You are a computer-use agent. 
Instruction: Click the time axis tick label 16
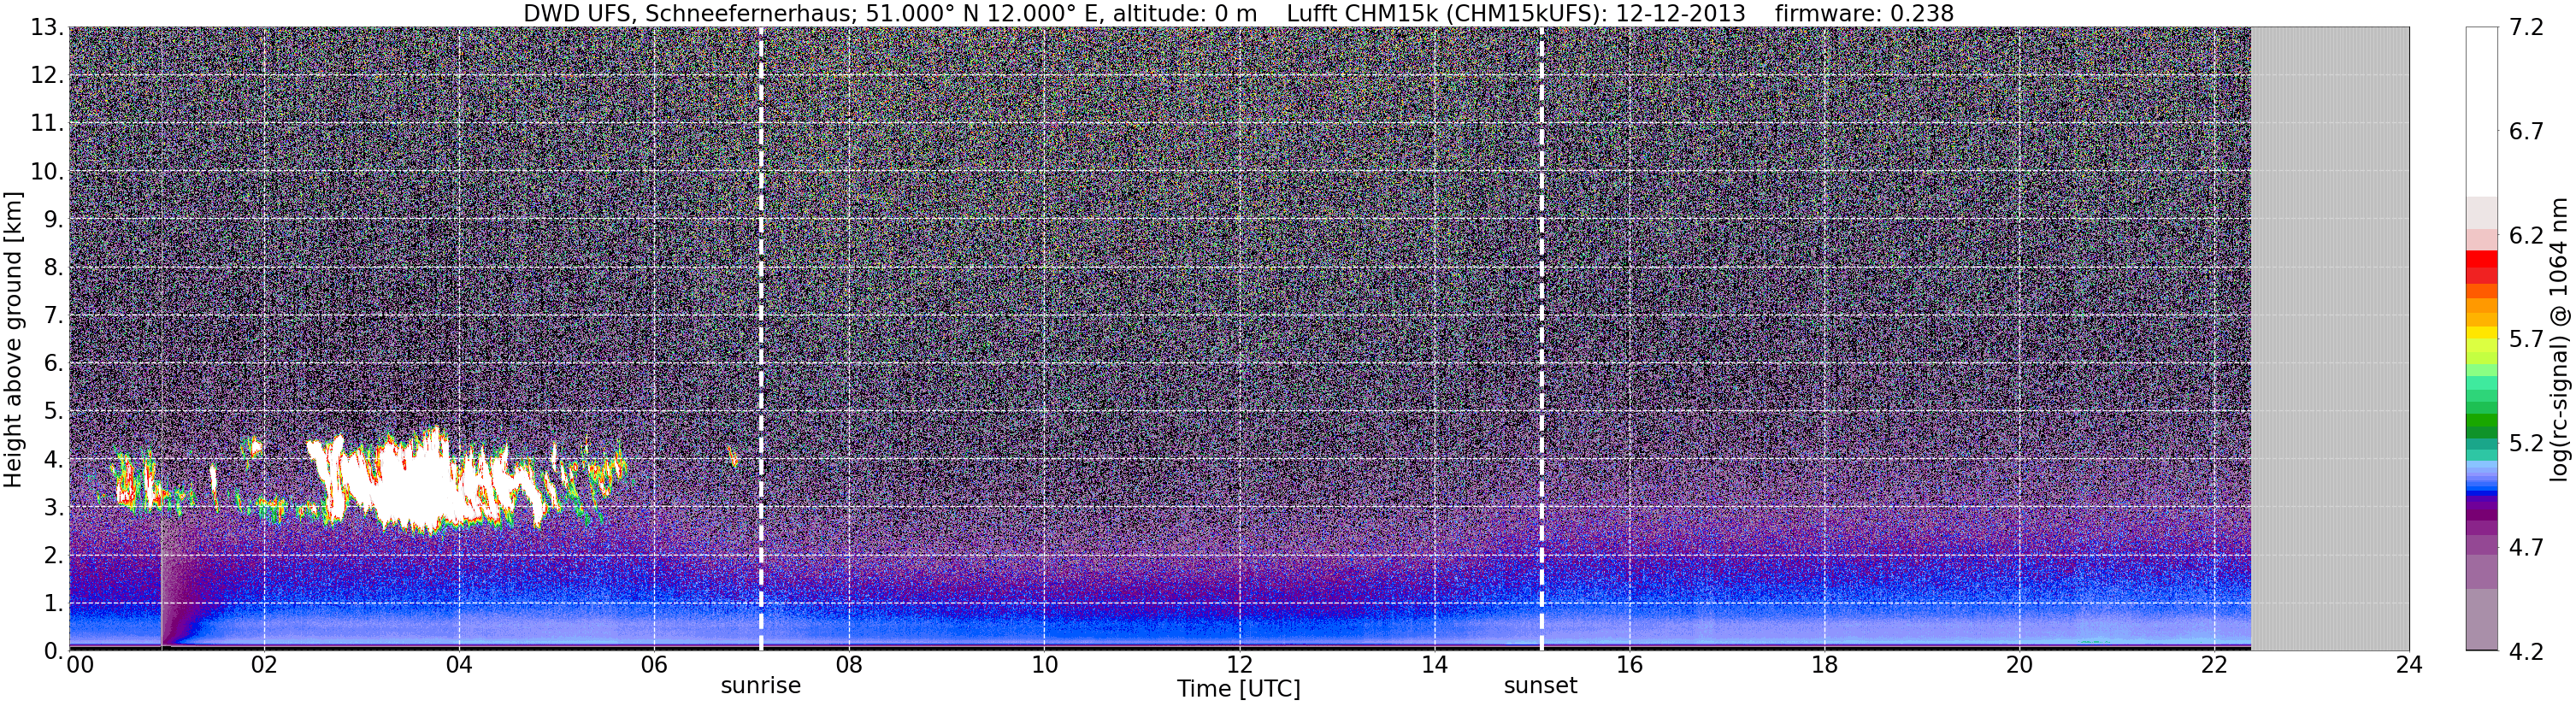coord(1629,665)
